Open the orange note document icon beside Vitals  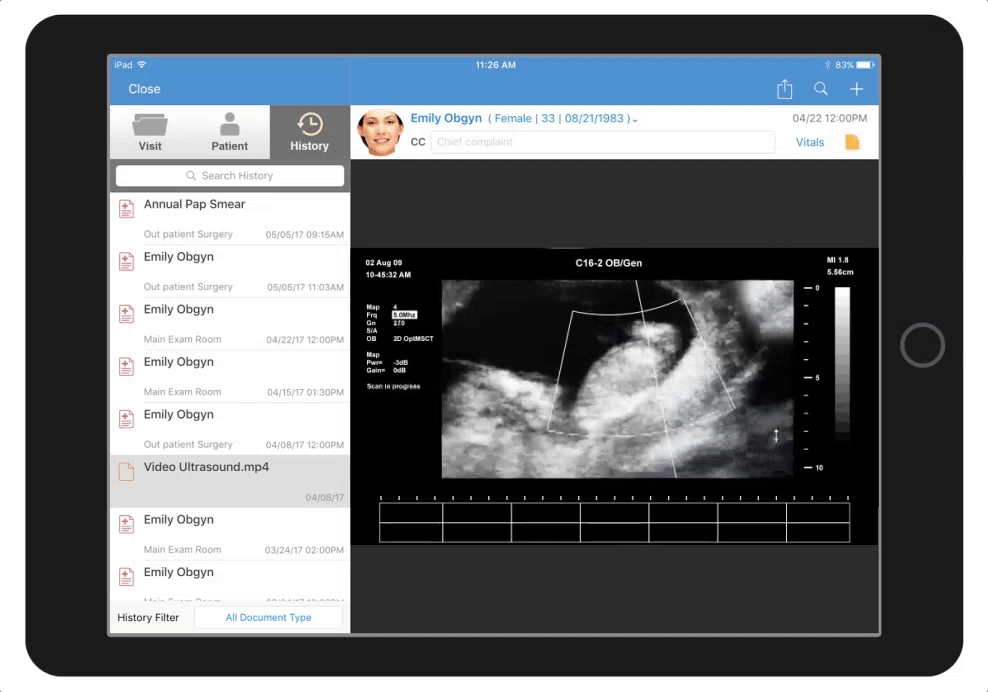(x=852, y=142)
